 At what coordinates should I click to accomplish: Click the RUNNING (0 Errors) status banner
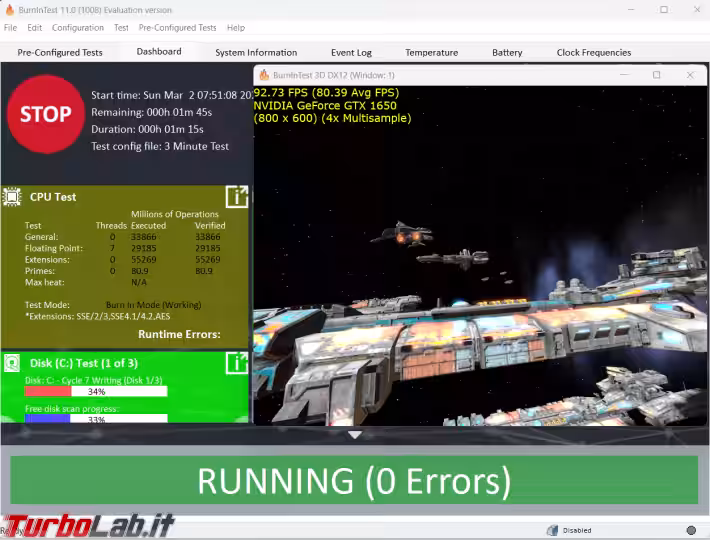(x=354, y=480)
